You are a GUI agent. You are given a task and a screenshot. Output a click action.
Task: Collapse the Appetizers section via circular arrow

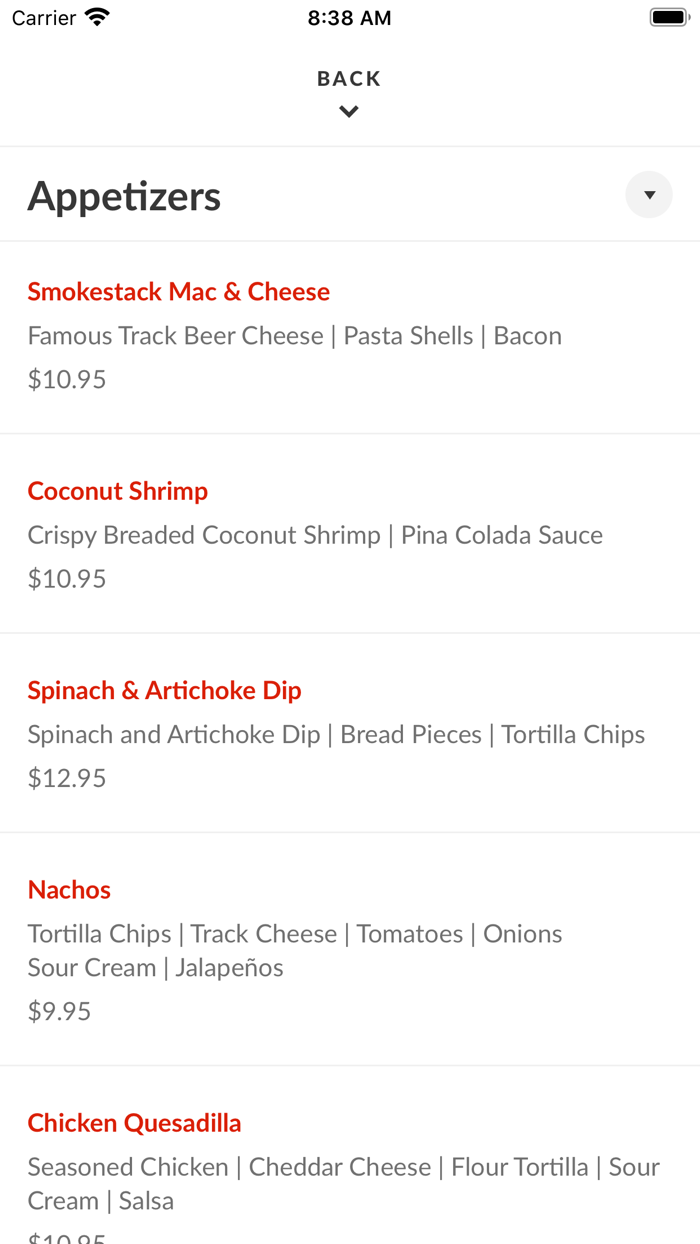click(648, 194)
